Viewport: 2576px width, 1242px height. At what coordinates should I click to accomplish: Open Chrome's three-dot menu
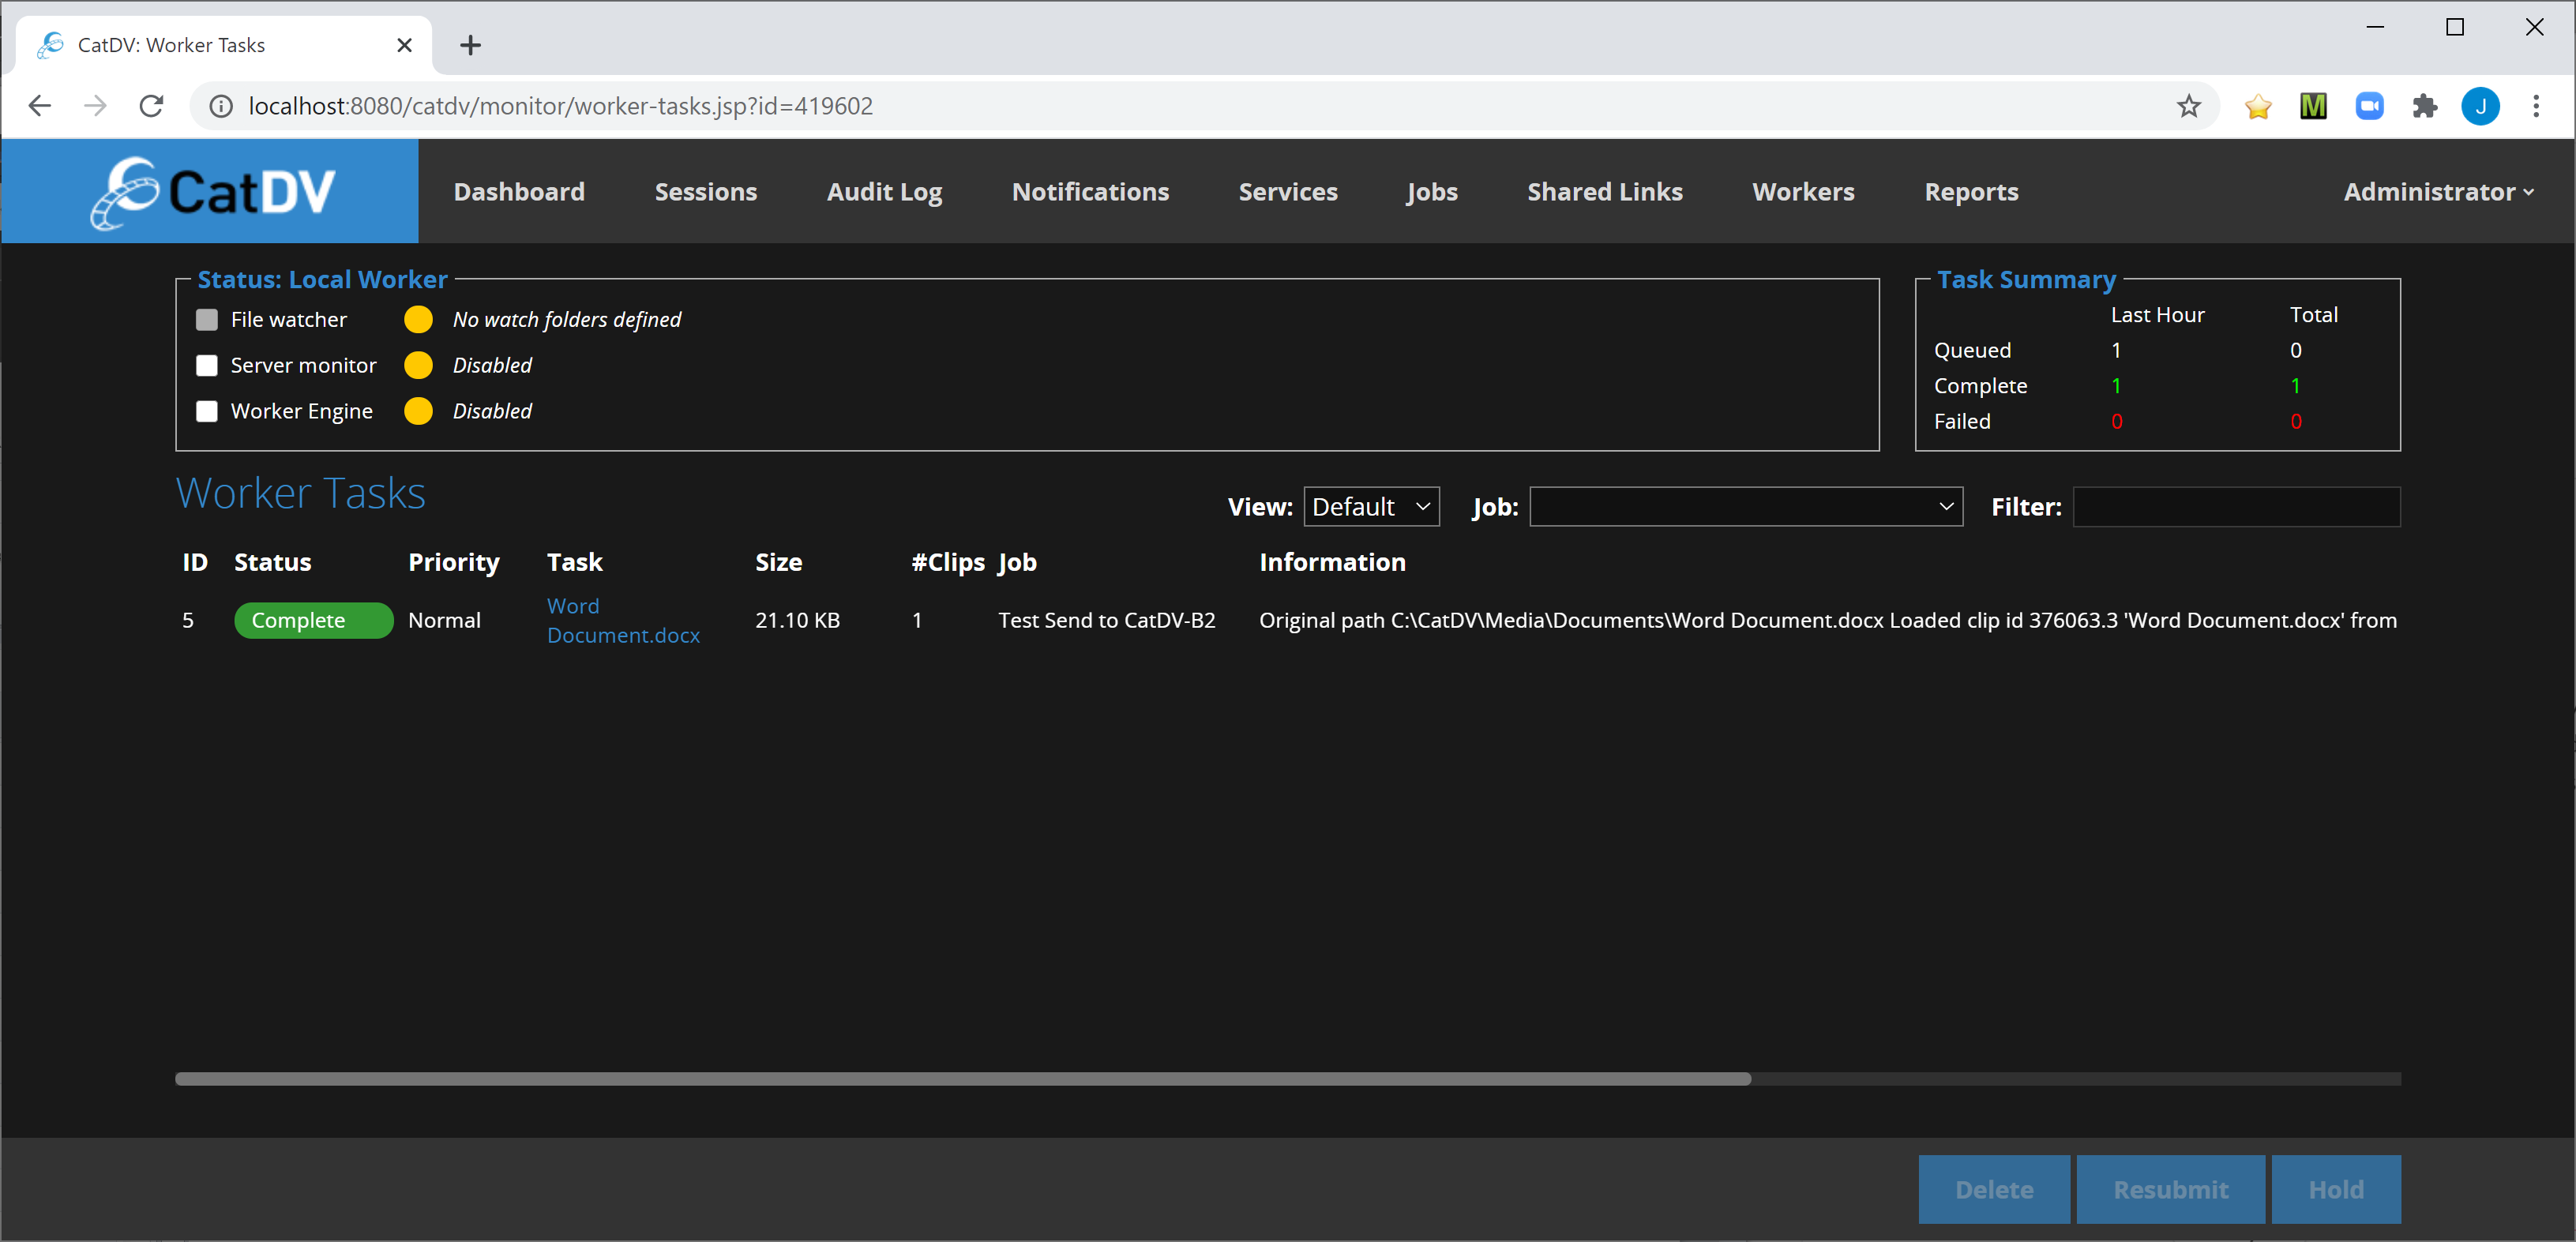[2535, 106]
